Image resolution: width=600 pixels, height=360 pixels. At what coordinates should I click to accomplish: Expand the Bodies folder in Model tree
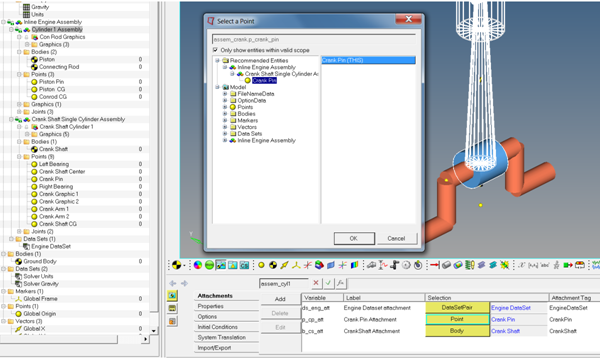[x=225, y=114]
